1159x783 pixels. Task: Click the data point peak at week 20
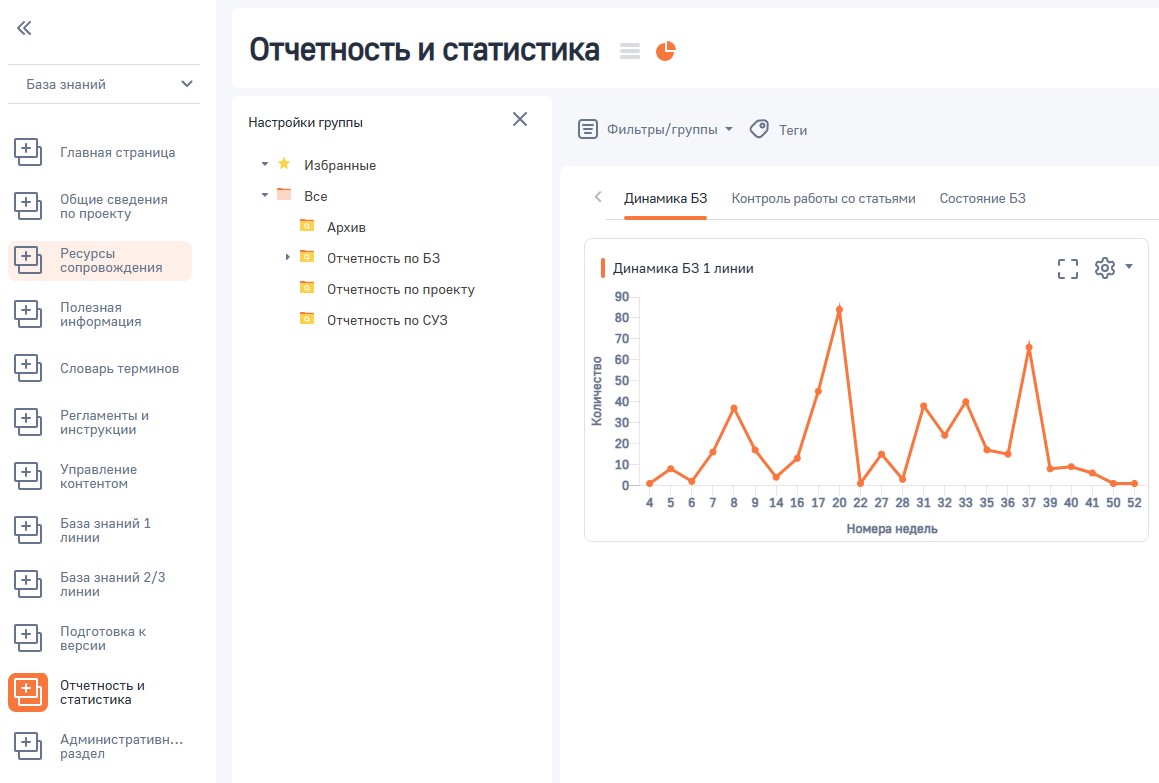click(x=840, y=310)
